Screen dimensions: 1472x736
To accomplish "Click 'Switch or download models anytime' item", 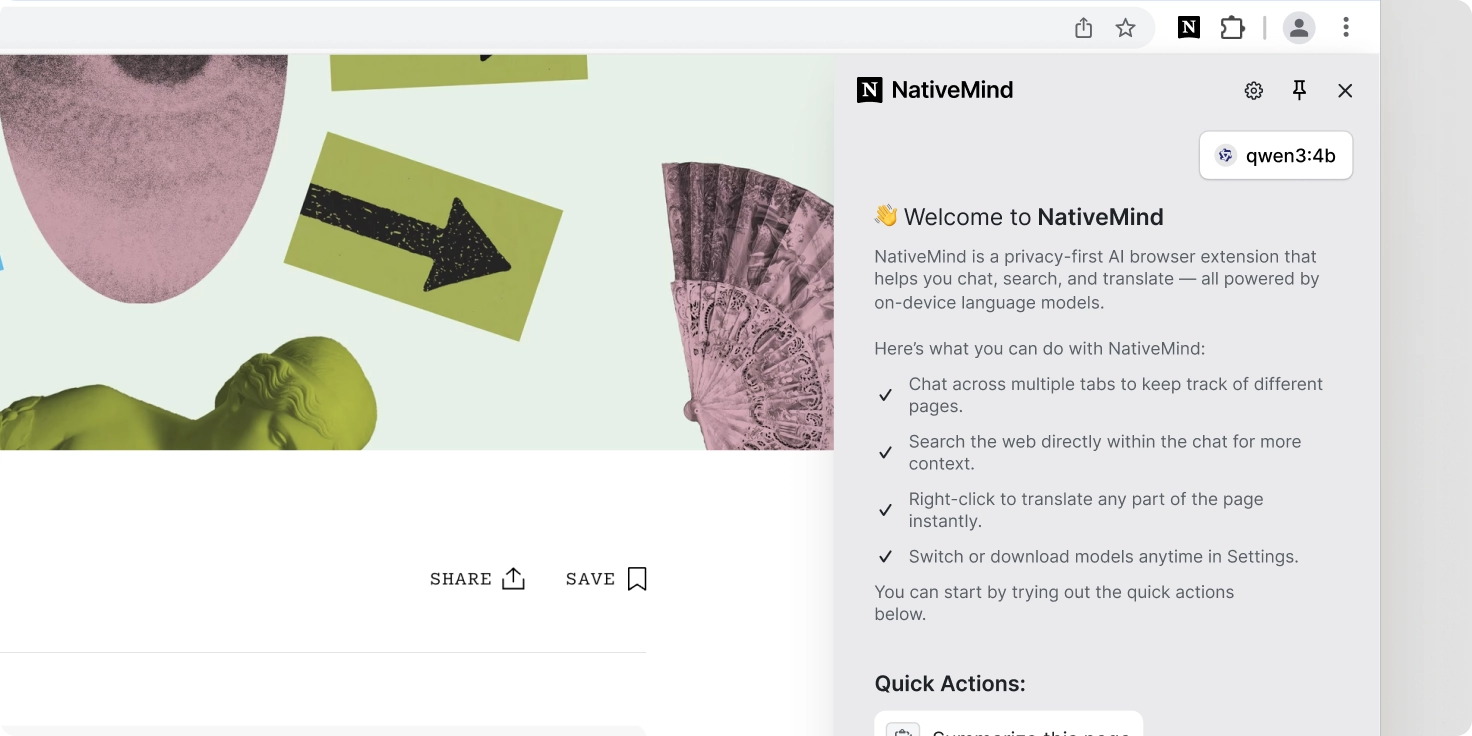I will click(1087, 557).
